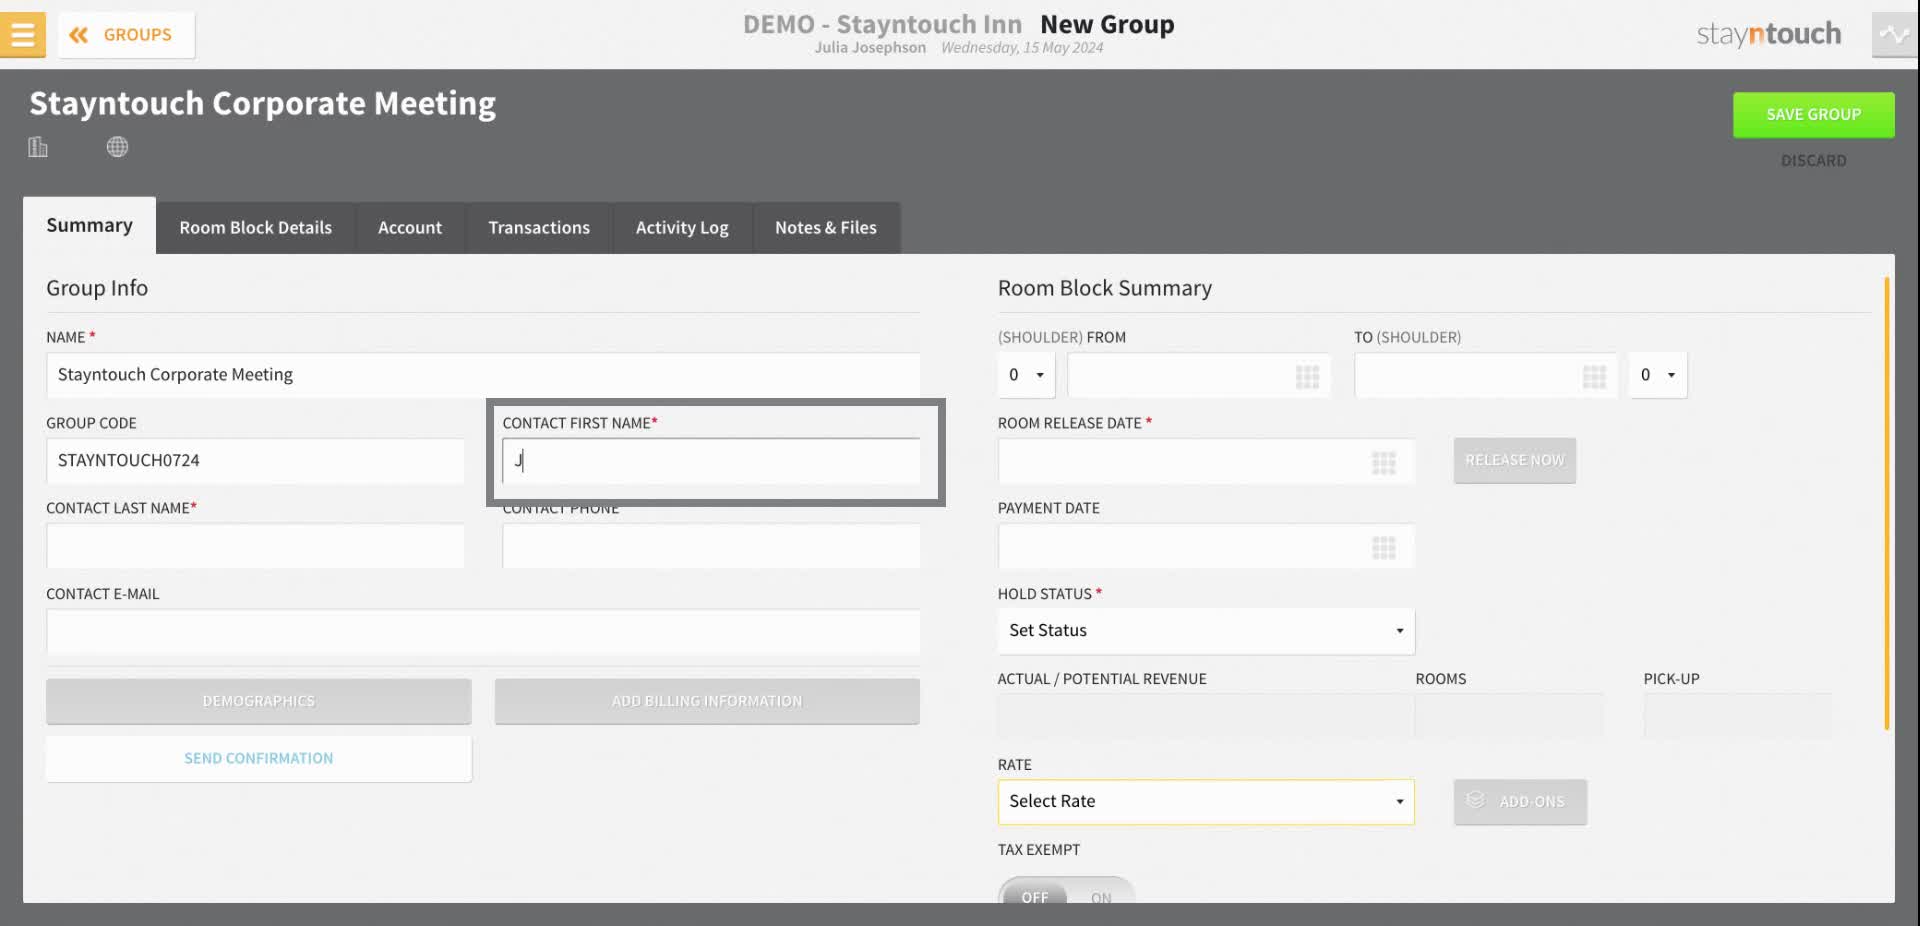The height and width of the screenshot is (926, 1920).
Task: Click the Add-Ons button
Action: (x=1520, y=802)
